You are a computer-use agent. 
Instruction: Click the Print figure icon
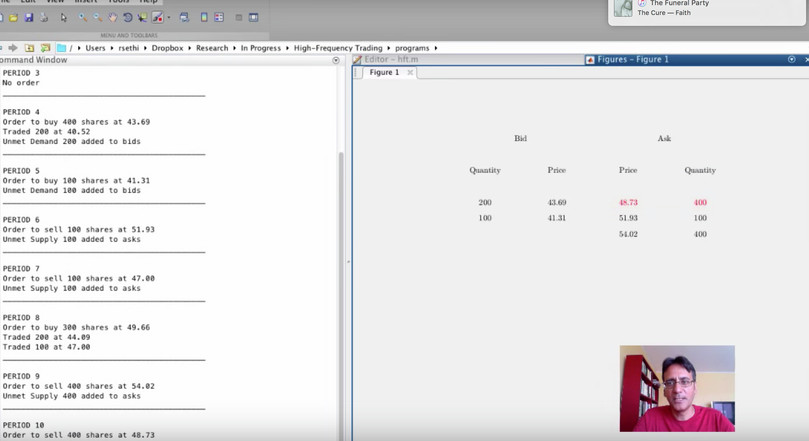coord(43,18)
